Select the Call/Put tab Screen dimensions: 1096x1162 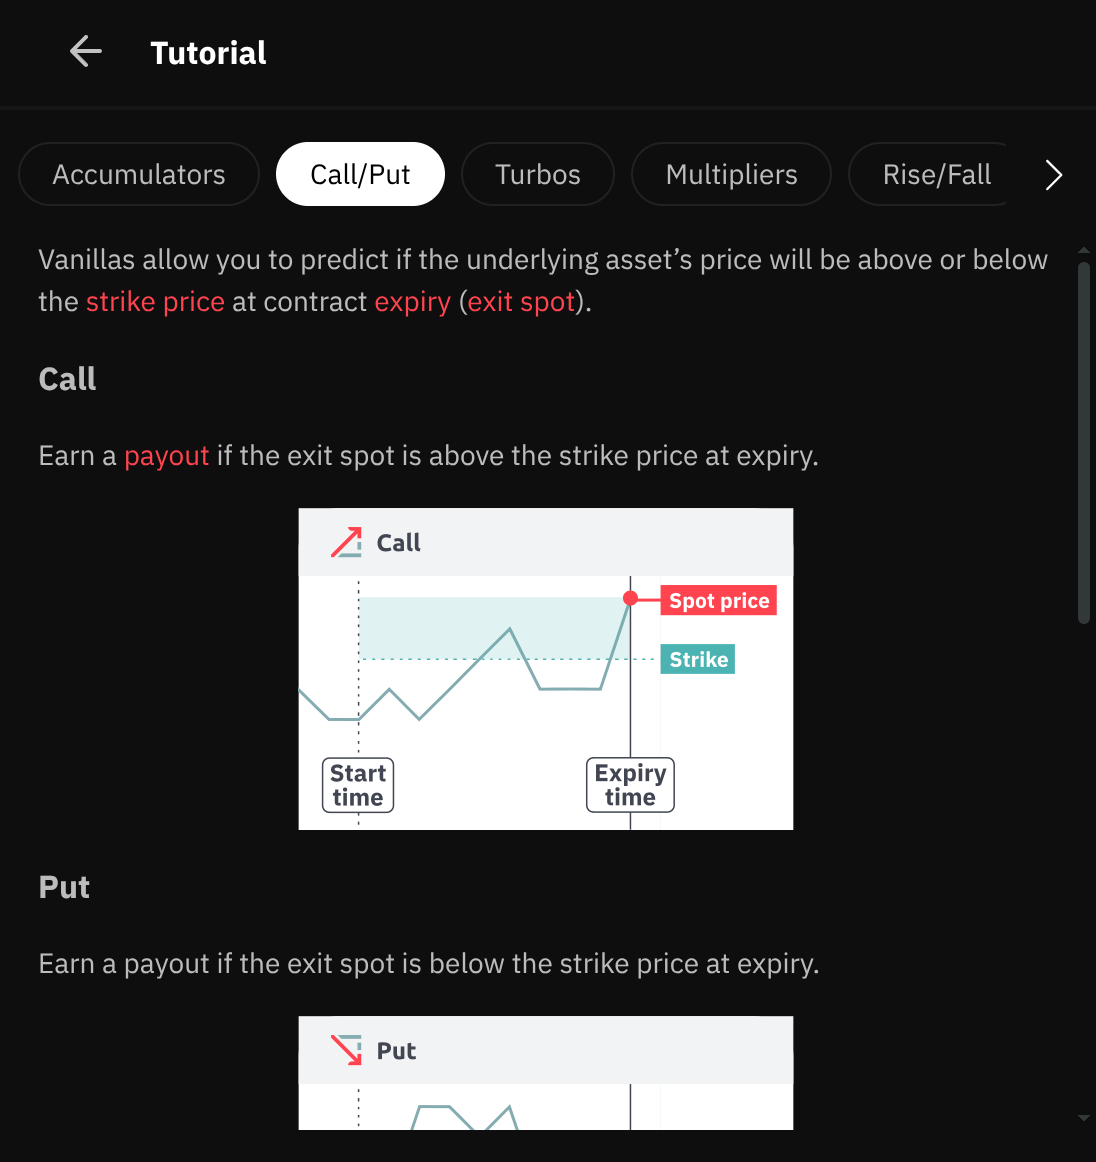[360, 175]
